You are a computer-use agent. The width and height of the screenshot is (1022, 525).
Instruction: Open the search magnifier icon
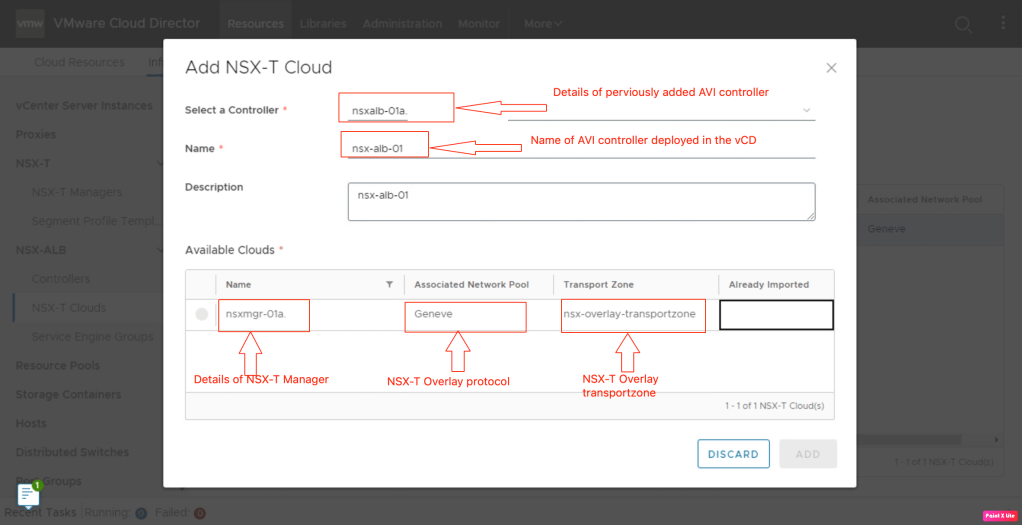pos(962,24)
